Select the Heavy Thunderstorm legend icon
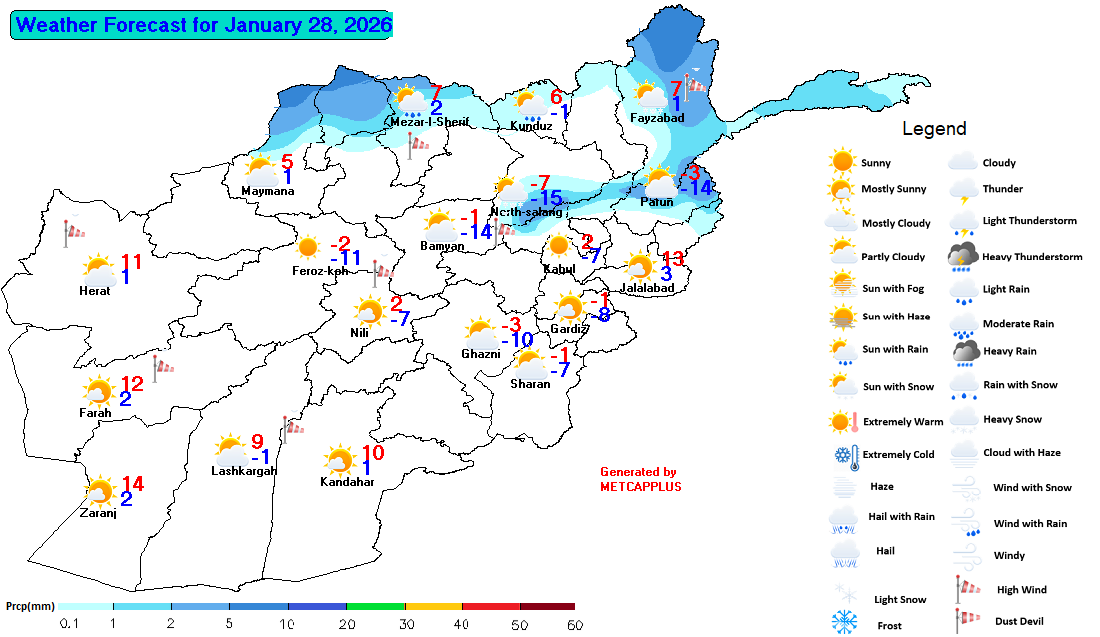This screenshot has width=1100, height=637. 963,257
